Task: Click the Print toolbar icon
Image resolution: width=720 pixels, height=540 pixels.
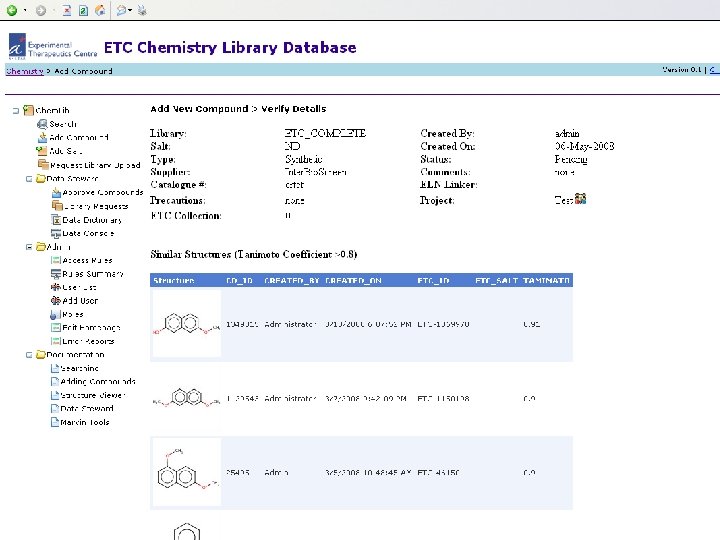Action: pyautogui.click(x=142, y=10)
